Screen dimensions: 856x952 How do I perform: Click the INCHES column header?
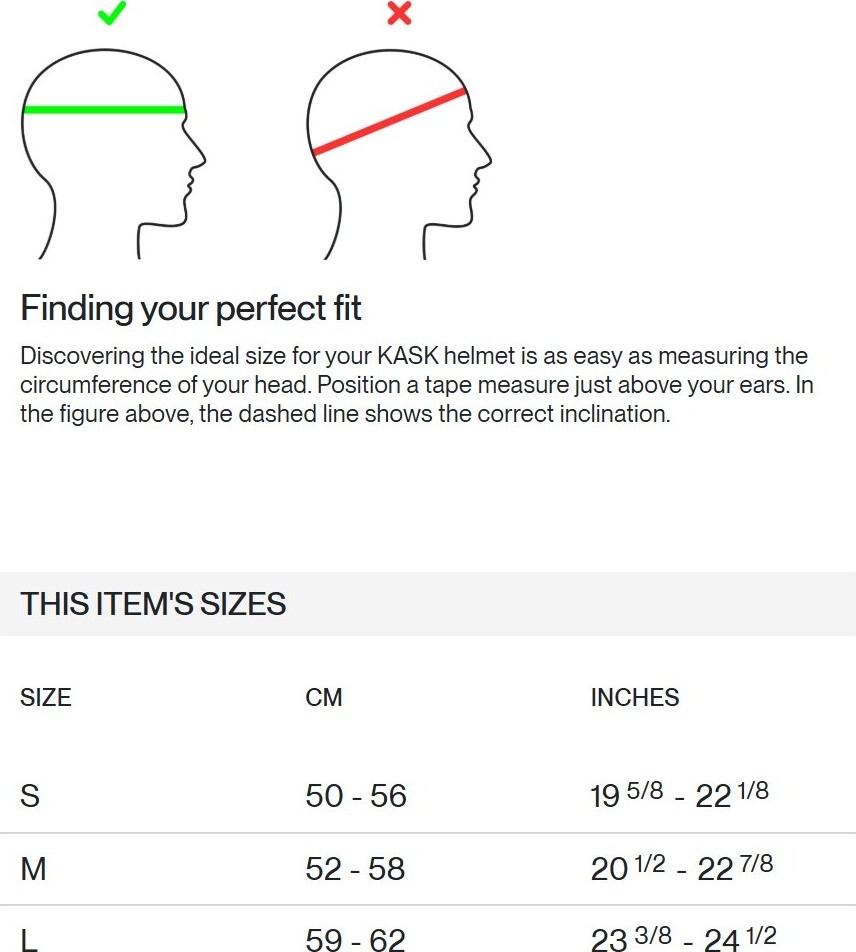(634, 698)
